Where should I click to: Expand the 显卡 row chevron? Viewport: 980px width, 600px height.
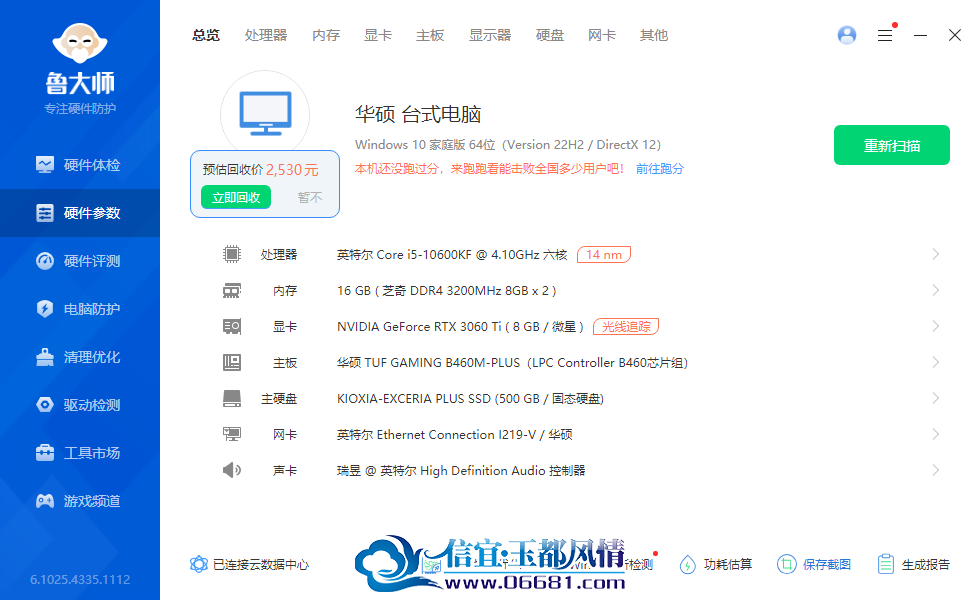pyautogui.click(x=936, y=326)
